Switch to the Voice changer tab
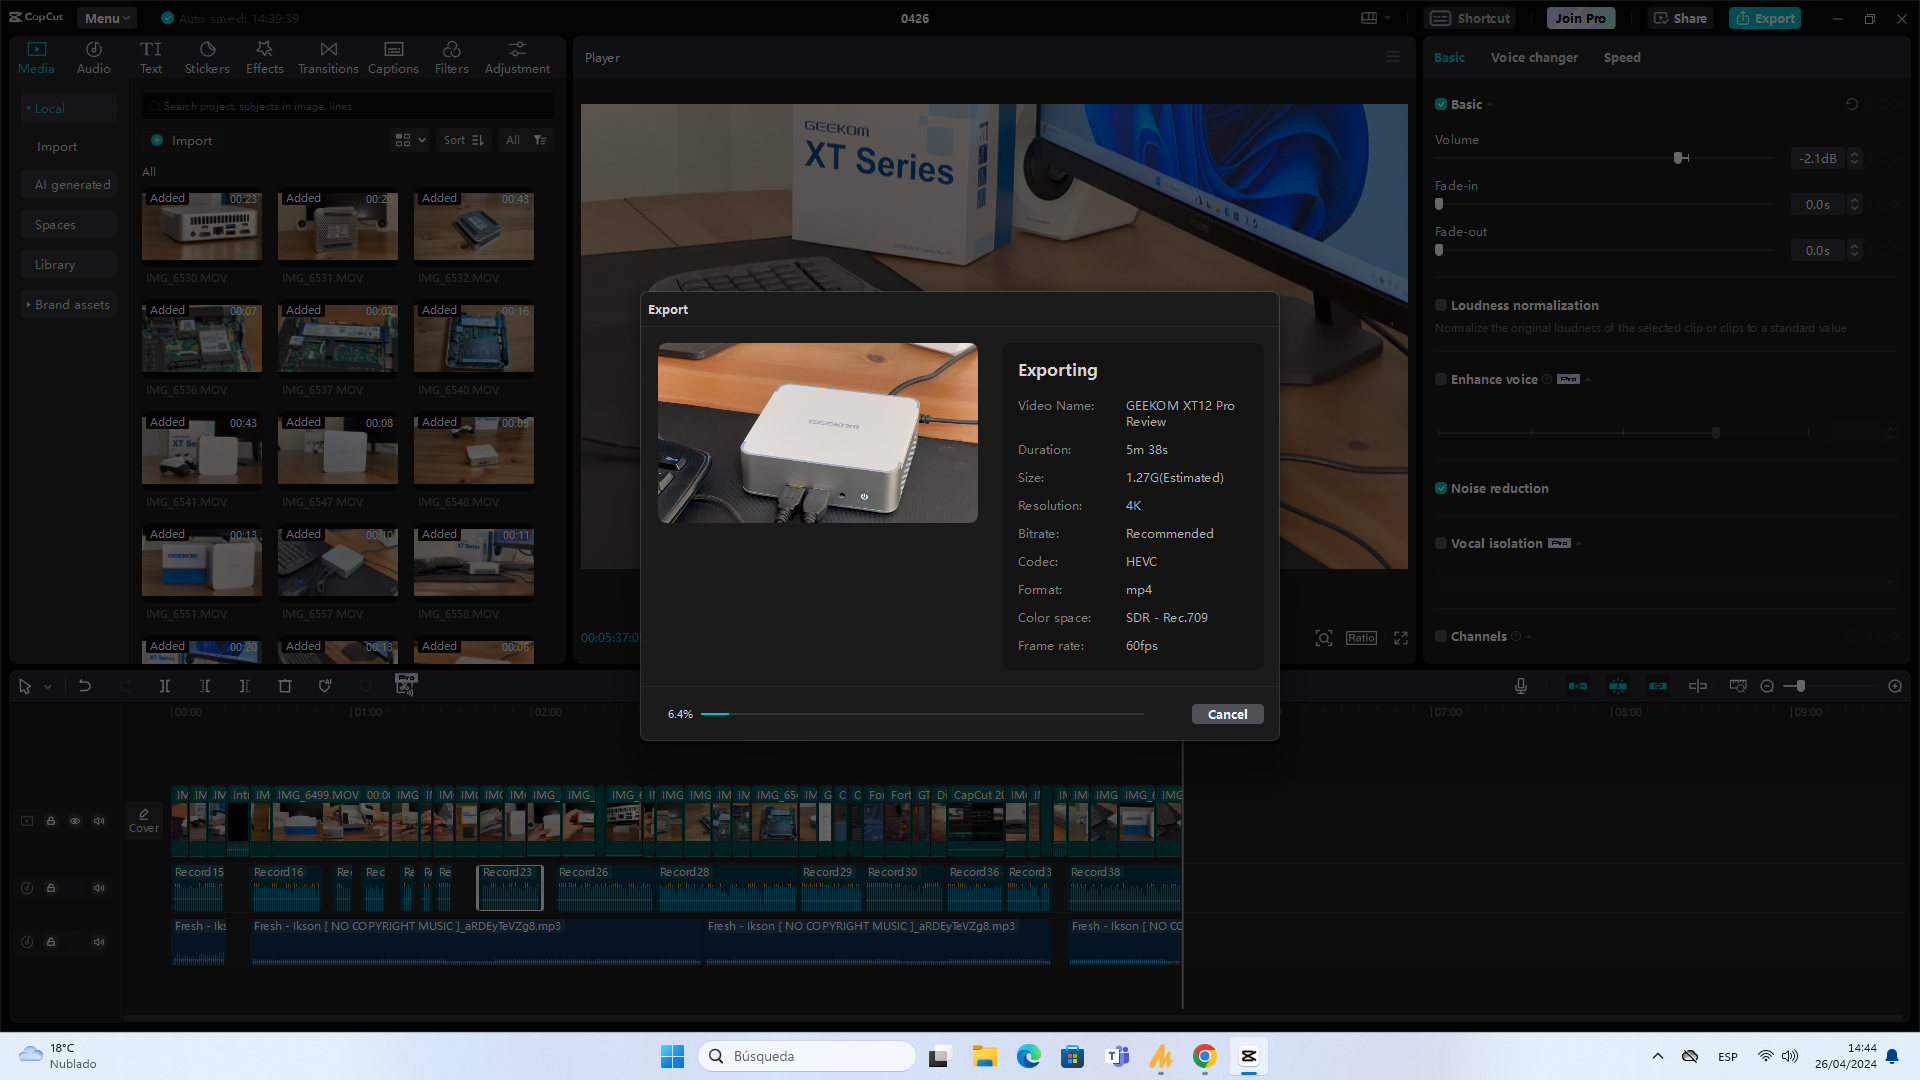 [x=1534, y=57]
